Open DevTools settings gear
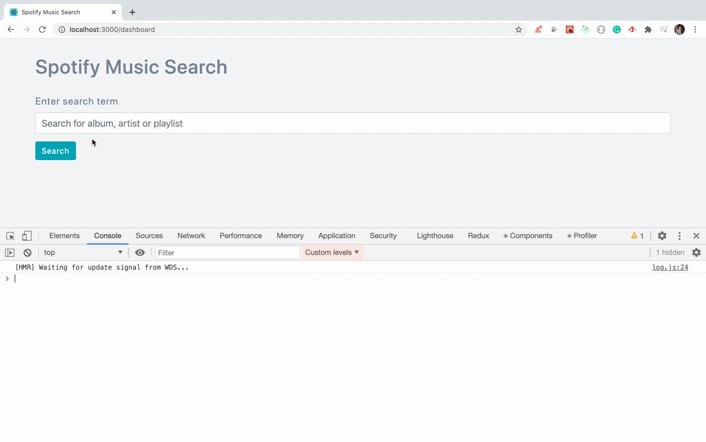 pos(662,236)
